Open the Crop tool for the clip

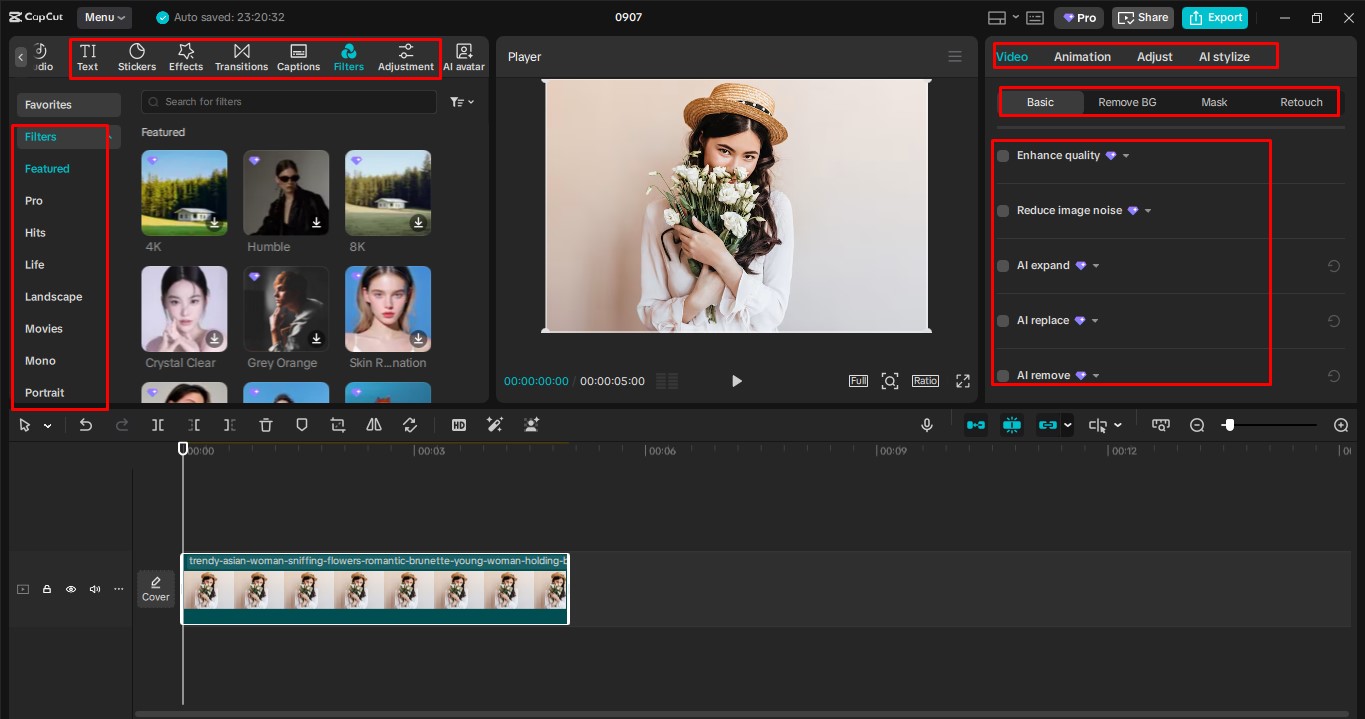pyautogui.click(x=337, y=425)
